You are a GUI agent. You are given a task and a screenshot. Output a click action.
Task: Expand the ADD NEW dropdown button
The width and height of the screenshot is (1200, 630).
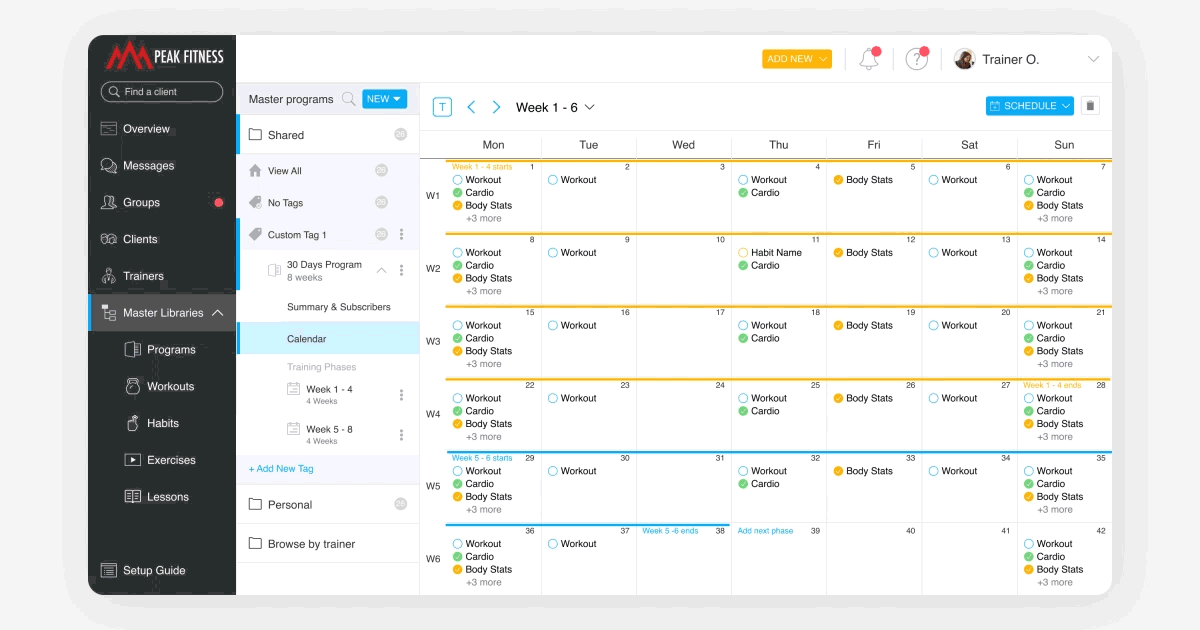(x=796, y=59)
